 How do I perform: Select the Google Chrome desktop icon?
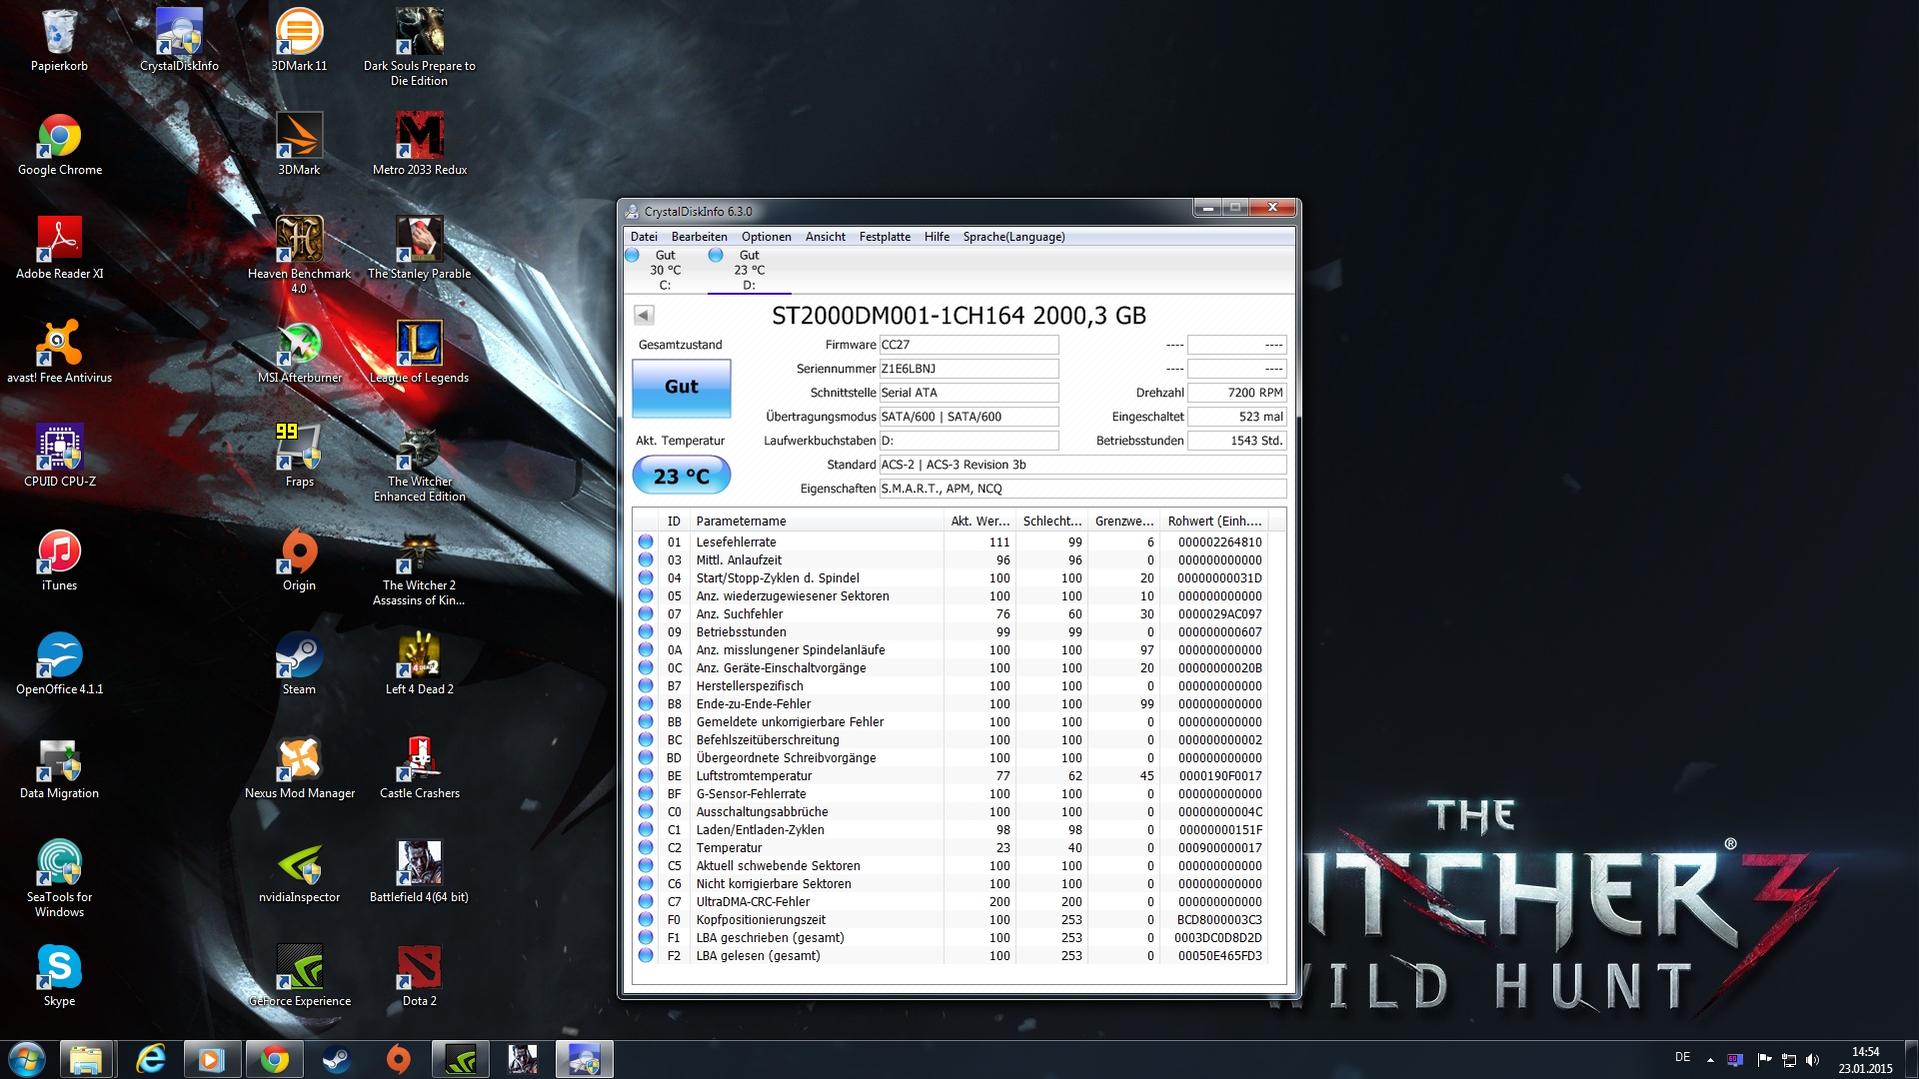coord(59,145)
